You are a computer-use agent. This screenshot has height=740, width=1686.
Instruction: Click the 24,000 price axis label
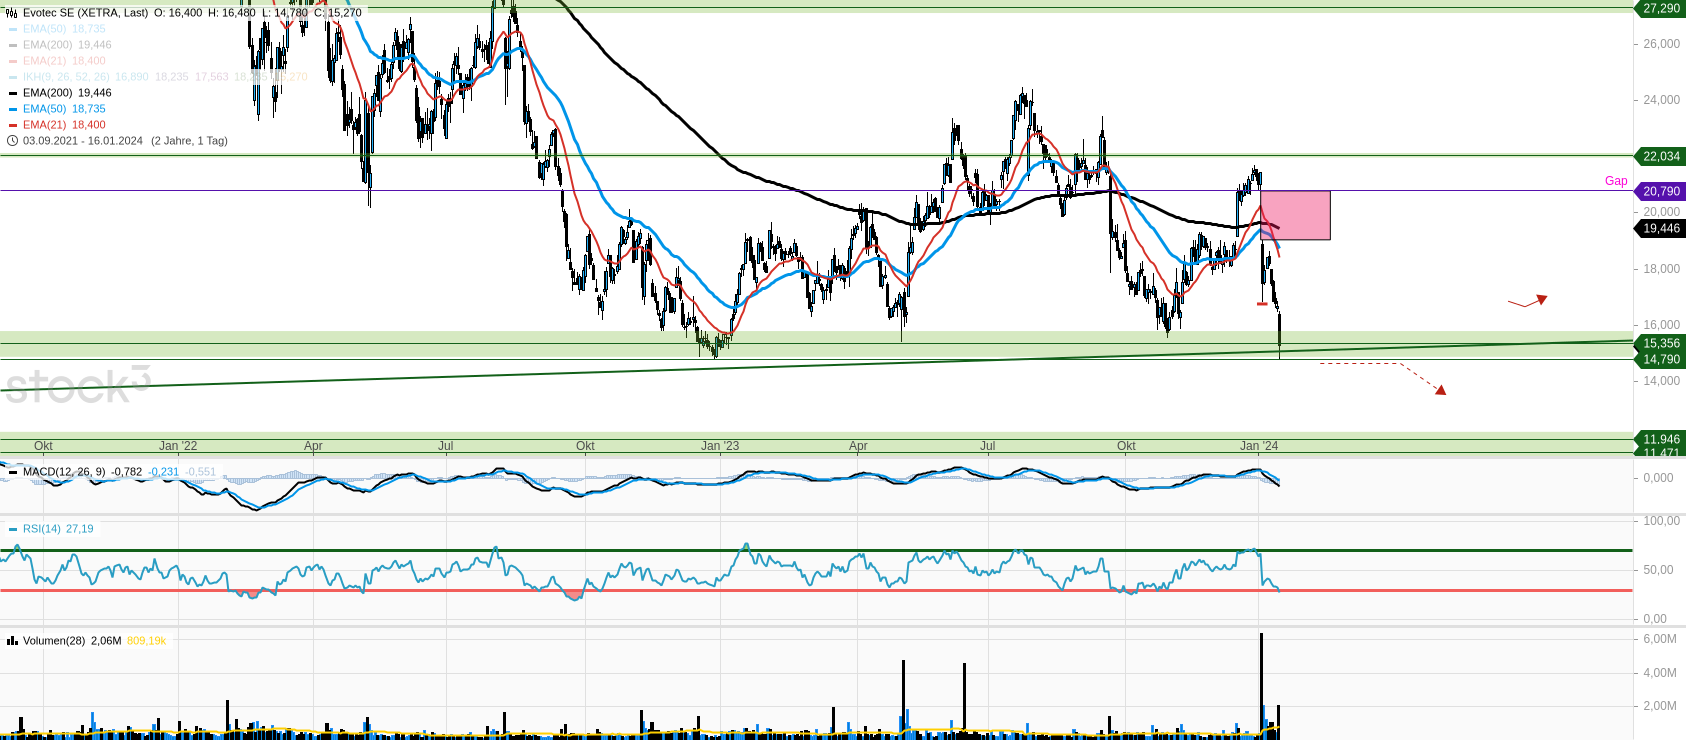1662,100
